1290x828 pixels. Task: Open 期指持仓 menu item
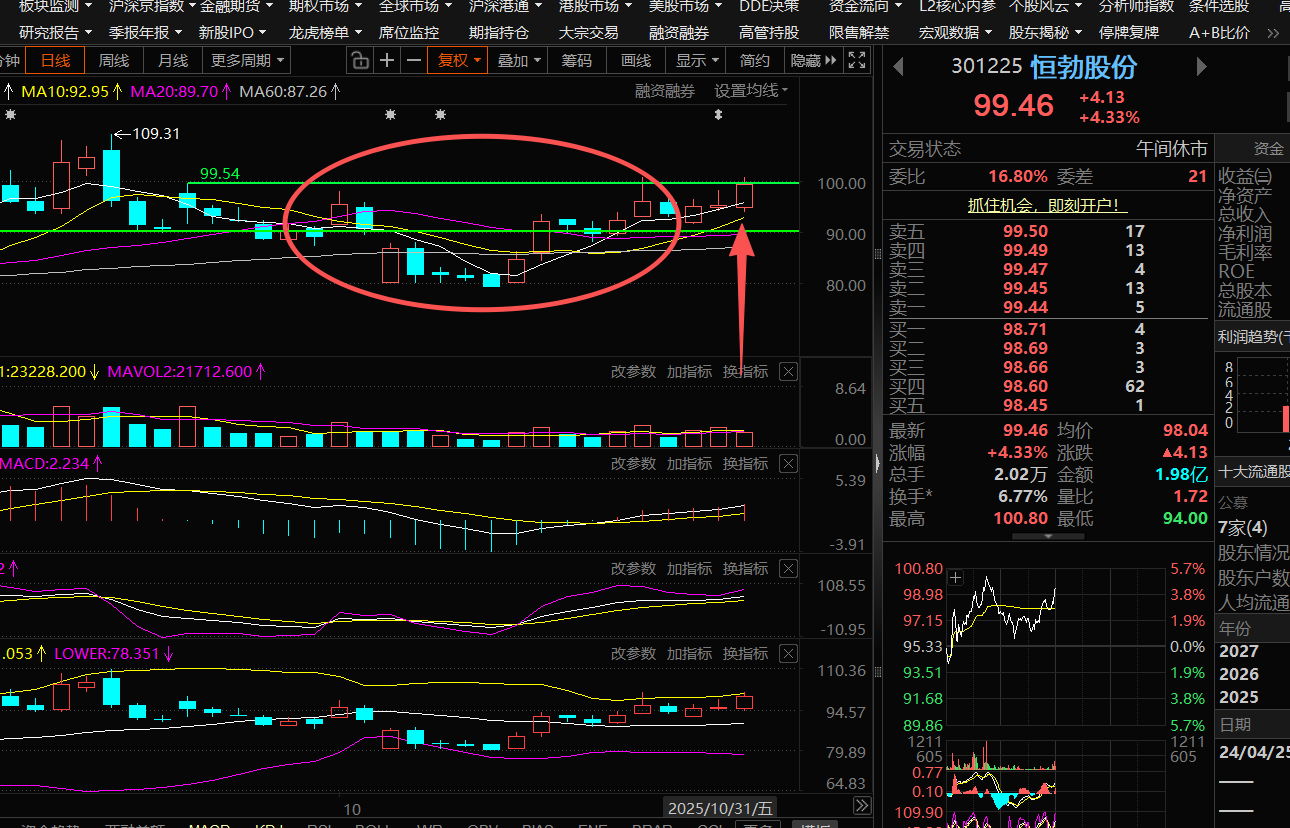tap(499, 33)
